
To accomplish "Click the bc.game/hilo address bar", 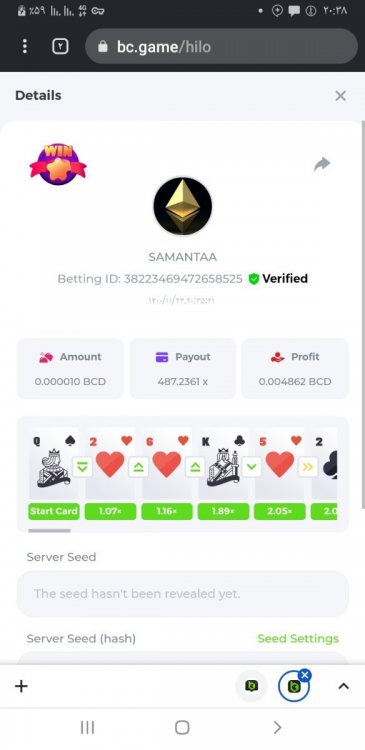I will point(221,46).
